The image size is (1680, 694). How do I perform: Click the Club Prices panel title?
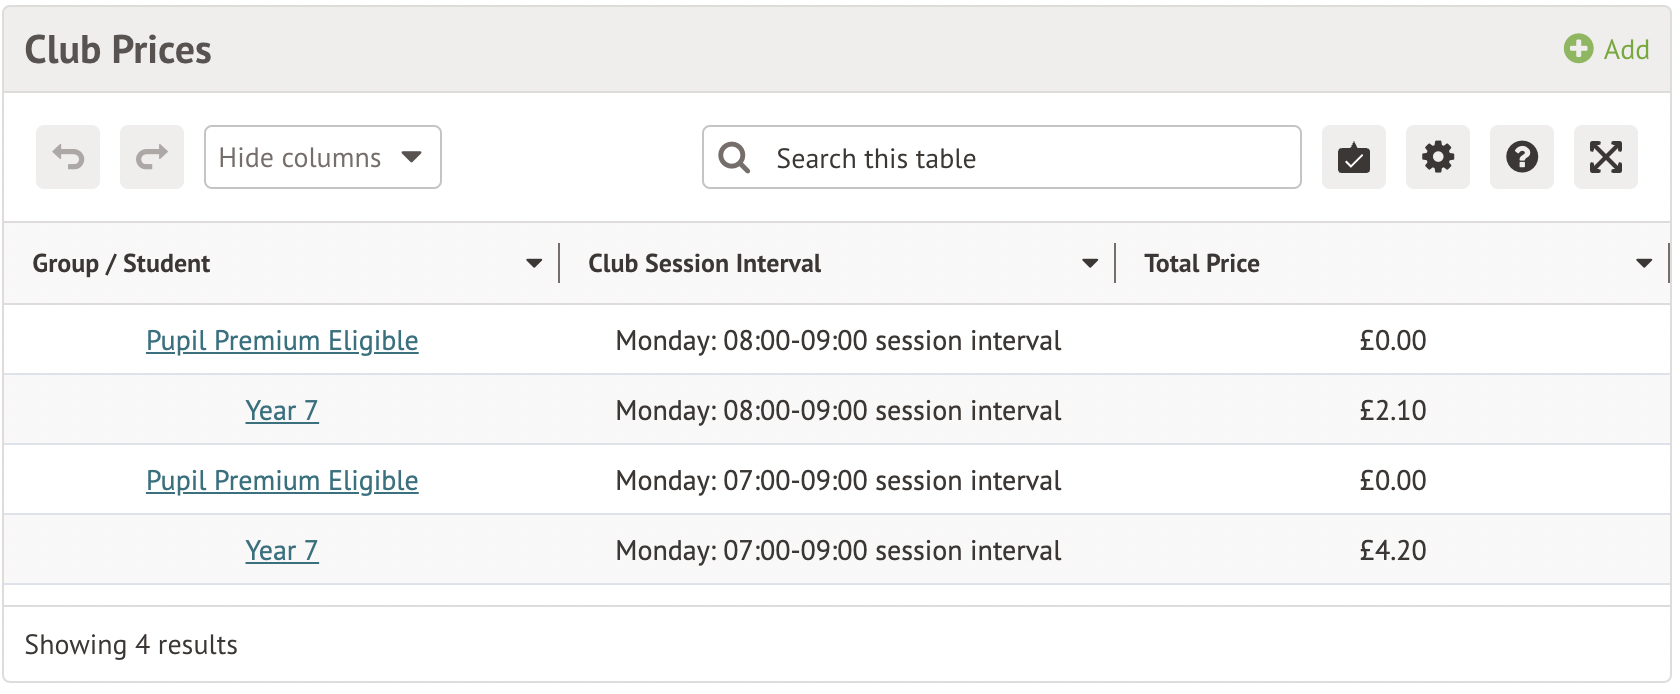coord(118,50)
